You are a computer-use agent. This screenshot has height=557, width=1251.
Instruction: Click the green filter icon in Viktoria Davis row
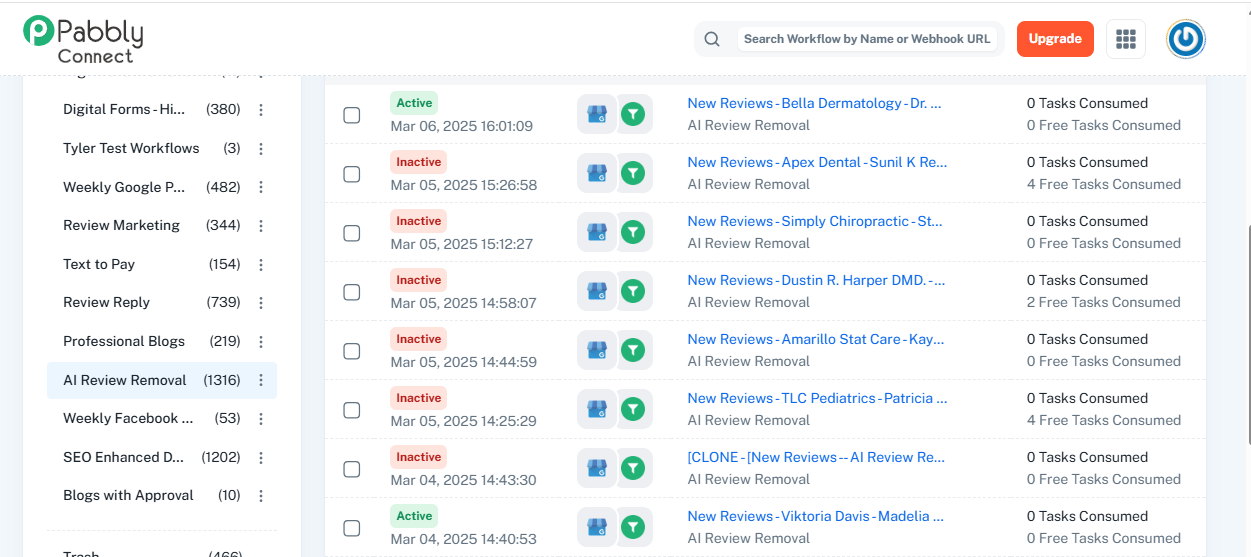633,527
